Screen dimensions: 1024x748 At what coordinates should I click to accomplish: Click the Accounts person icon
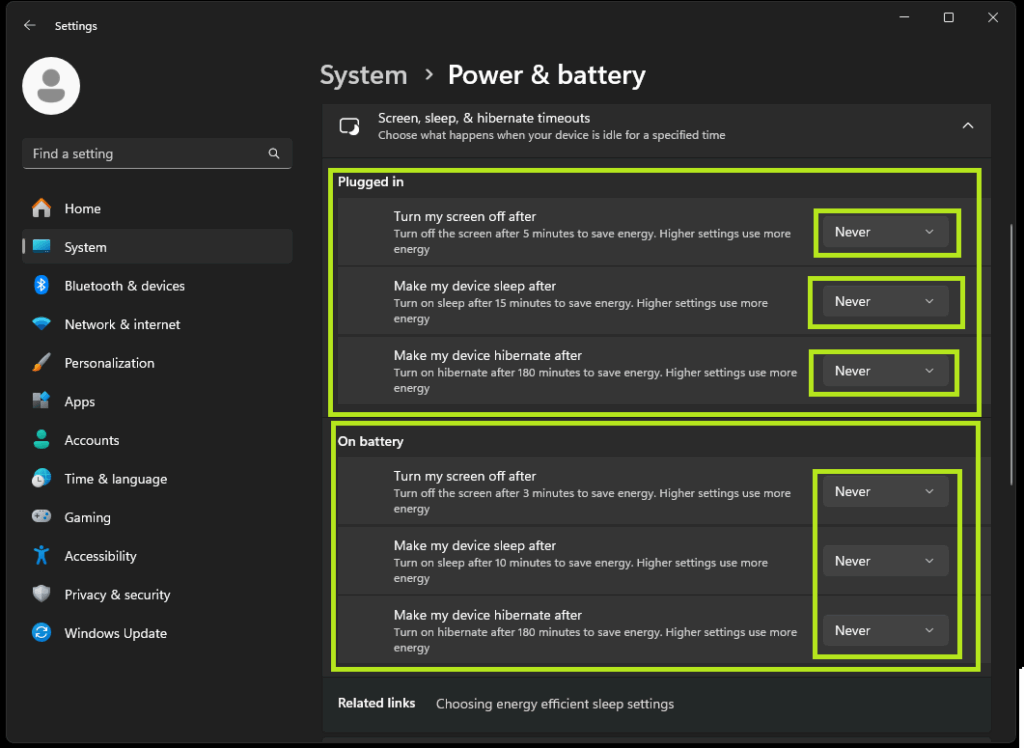click(x=41, y=440)
